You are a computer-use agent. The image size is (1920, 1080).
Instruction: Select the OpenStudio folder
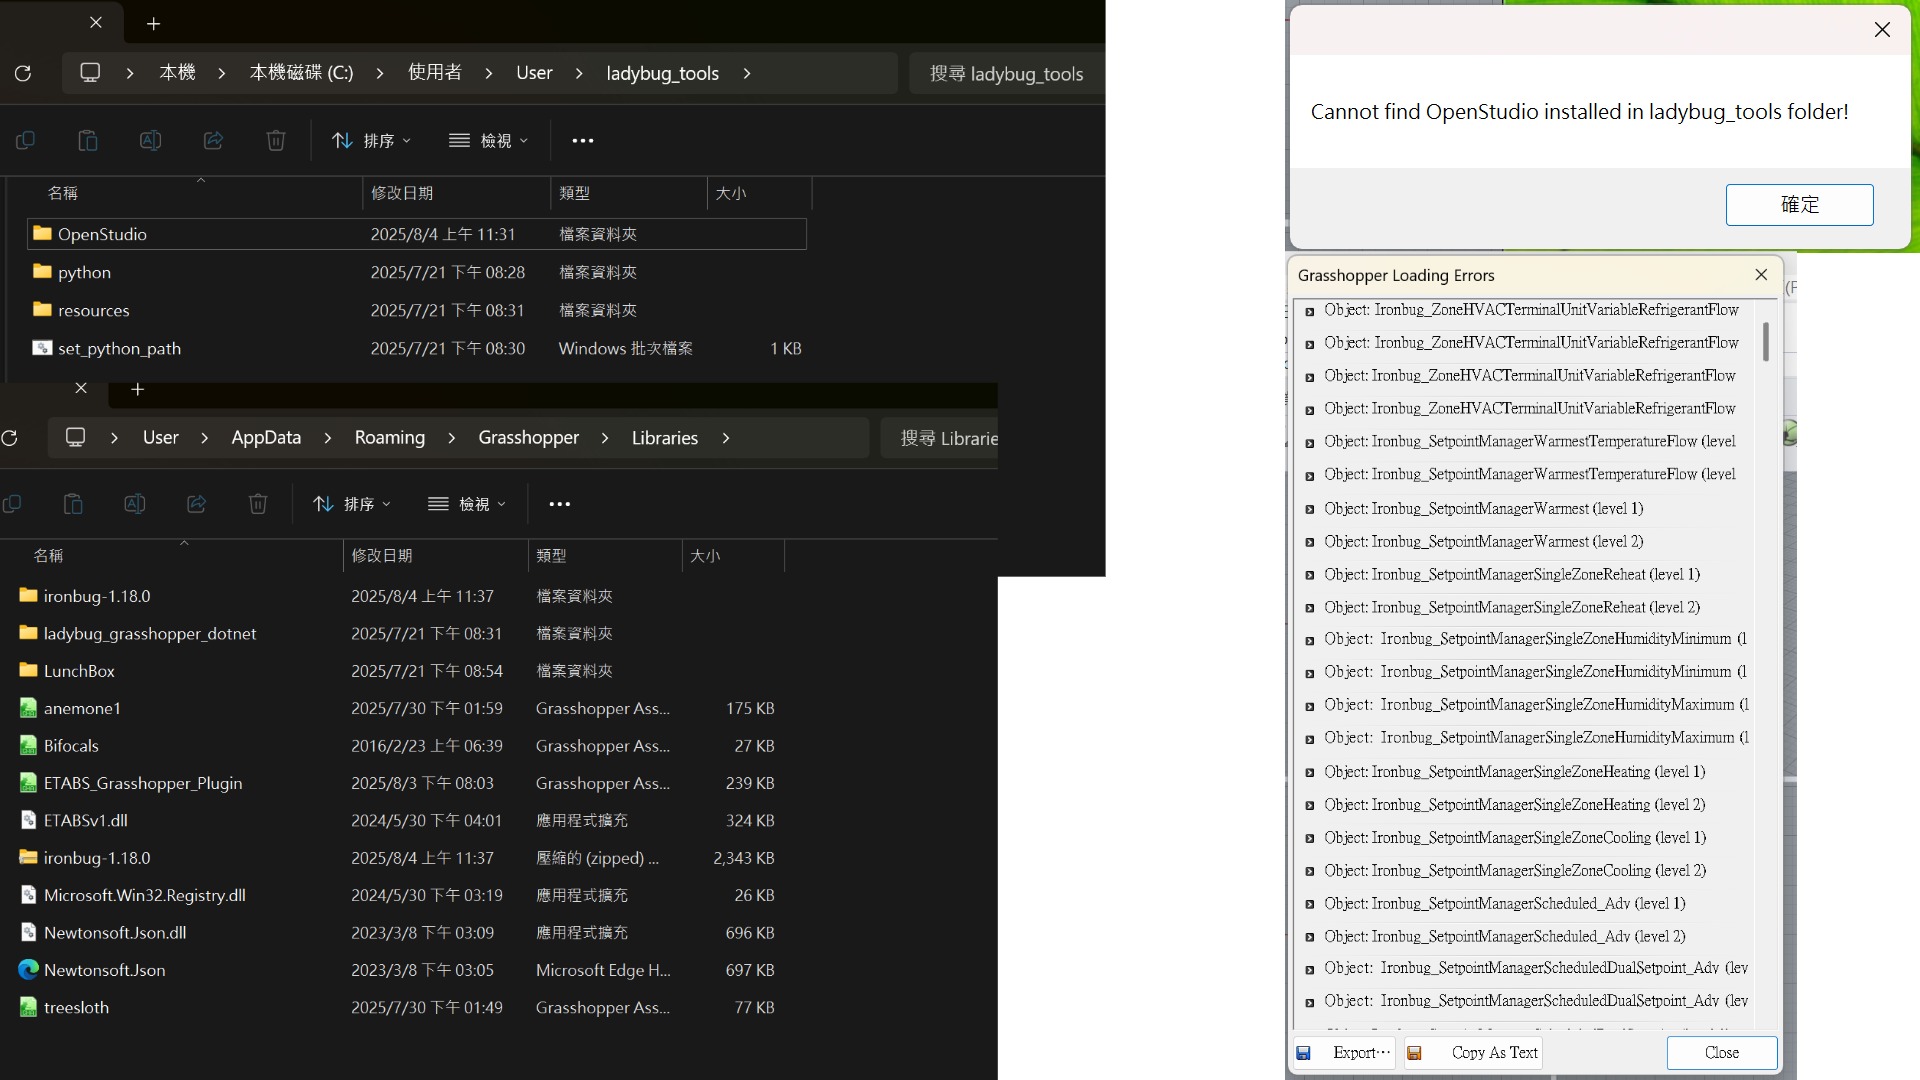(x=102, y=234)
